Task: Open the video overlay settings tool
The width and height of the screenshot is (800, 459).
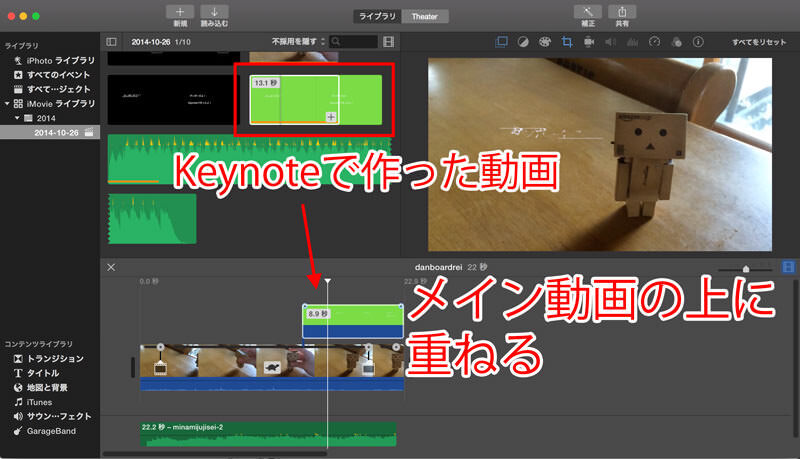Action: coord(502,42)
